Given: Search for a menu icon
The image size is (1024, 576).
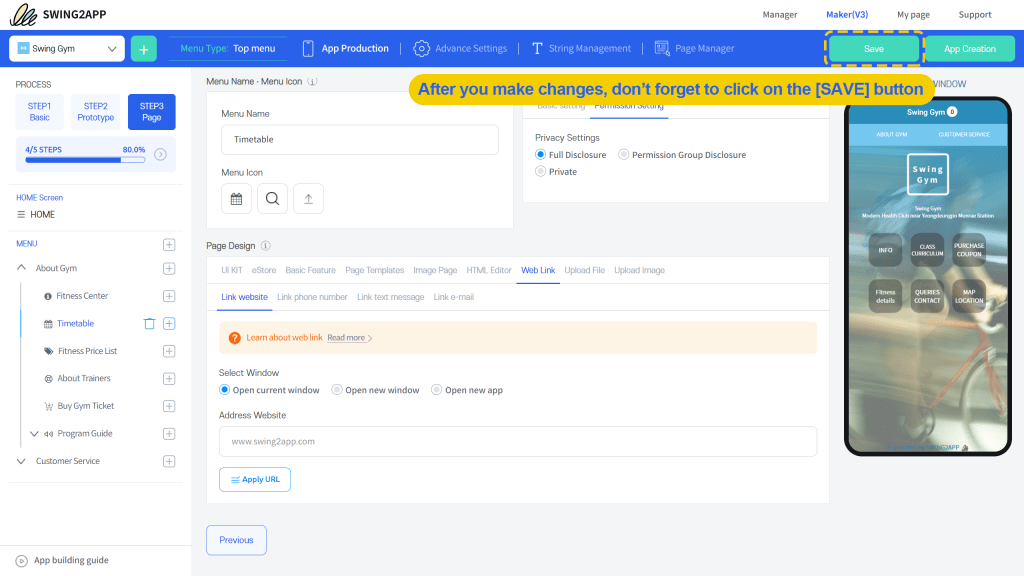Looking at the screenshot, I should click(272, 199).
